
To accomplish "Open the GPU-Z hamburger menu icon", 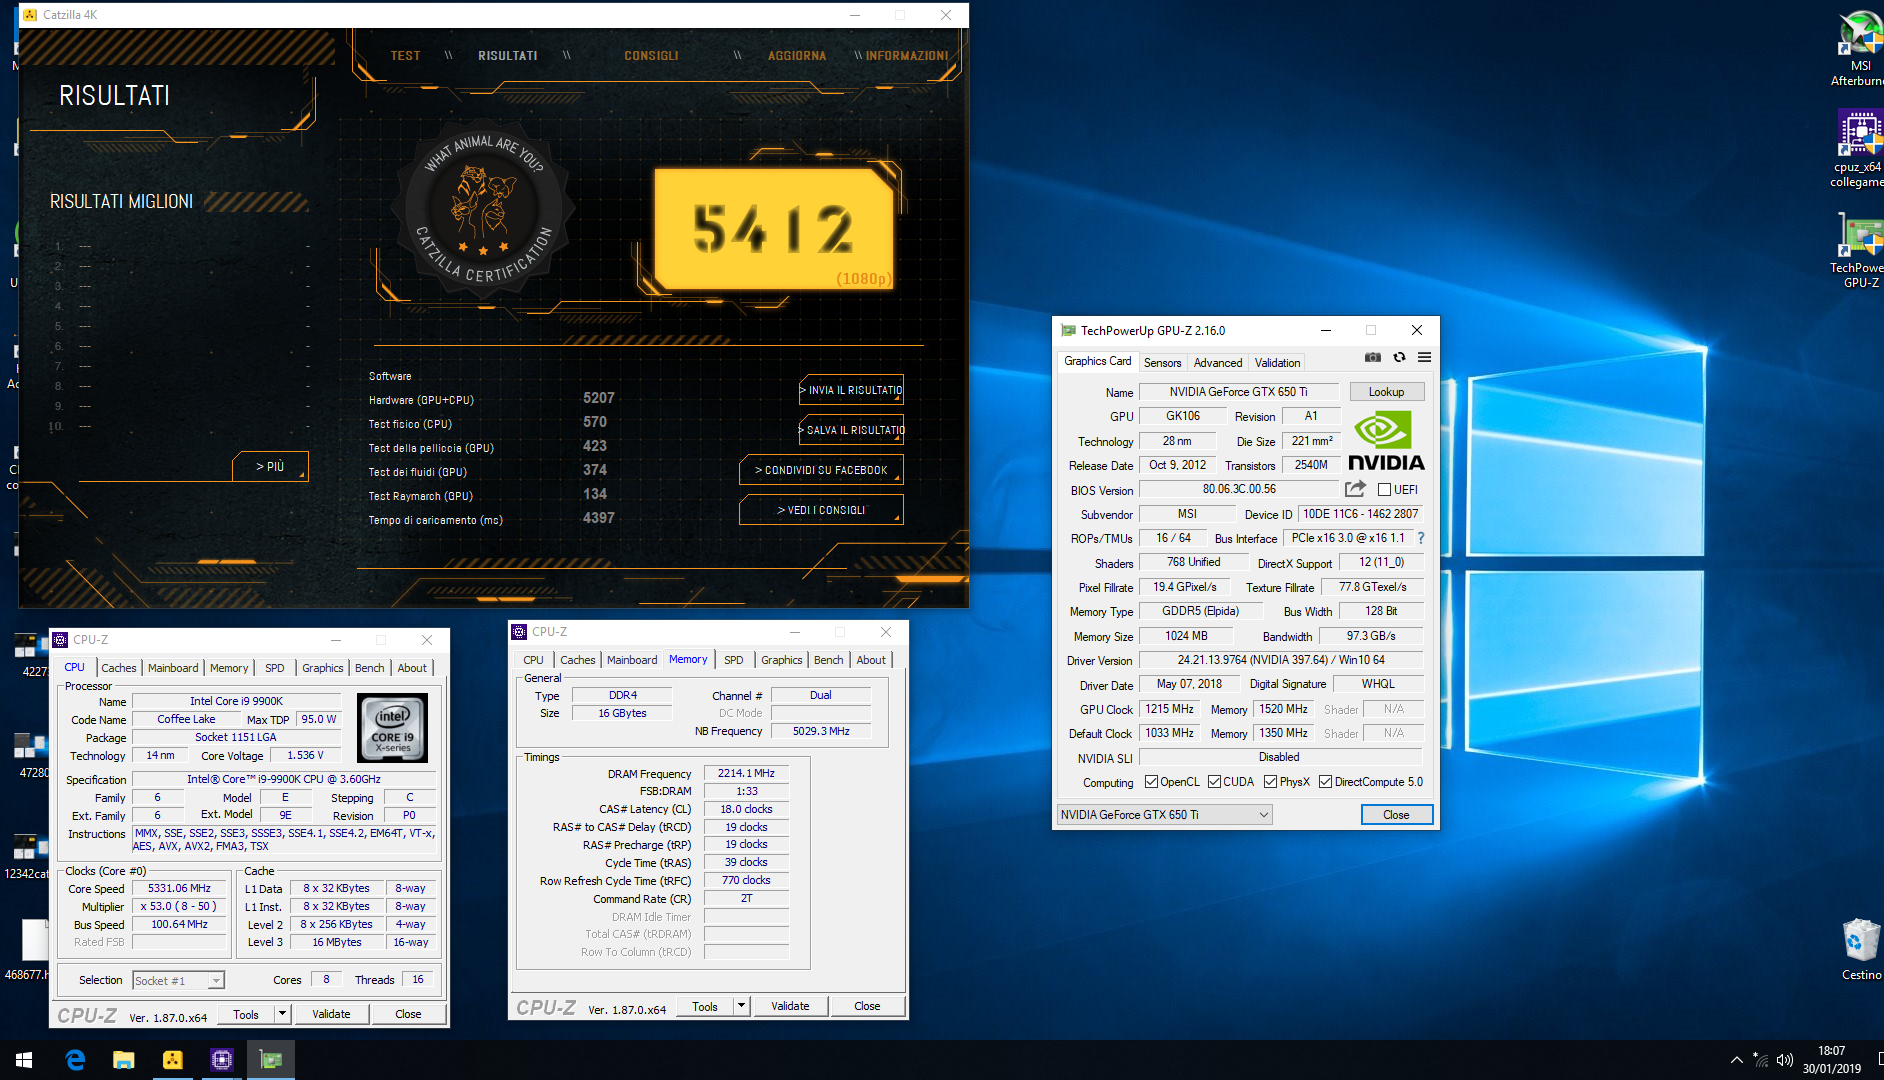I will pyautogui.click(x=1424, y=357).
